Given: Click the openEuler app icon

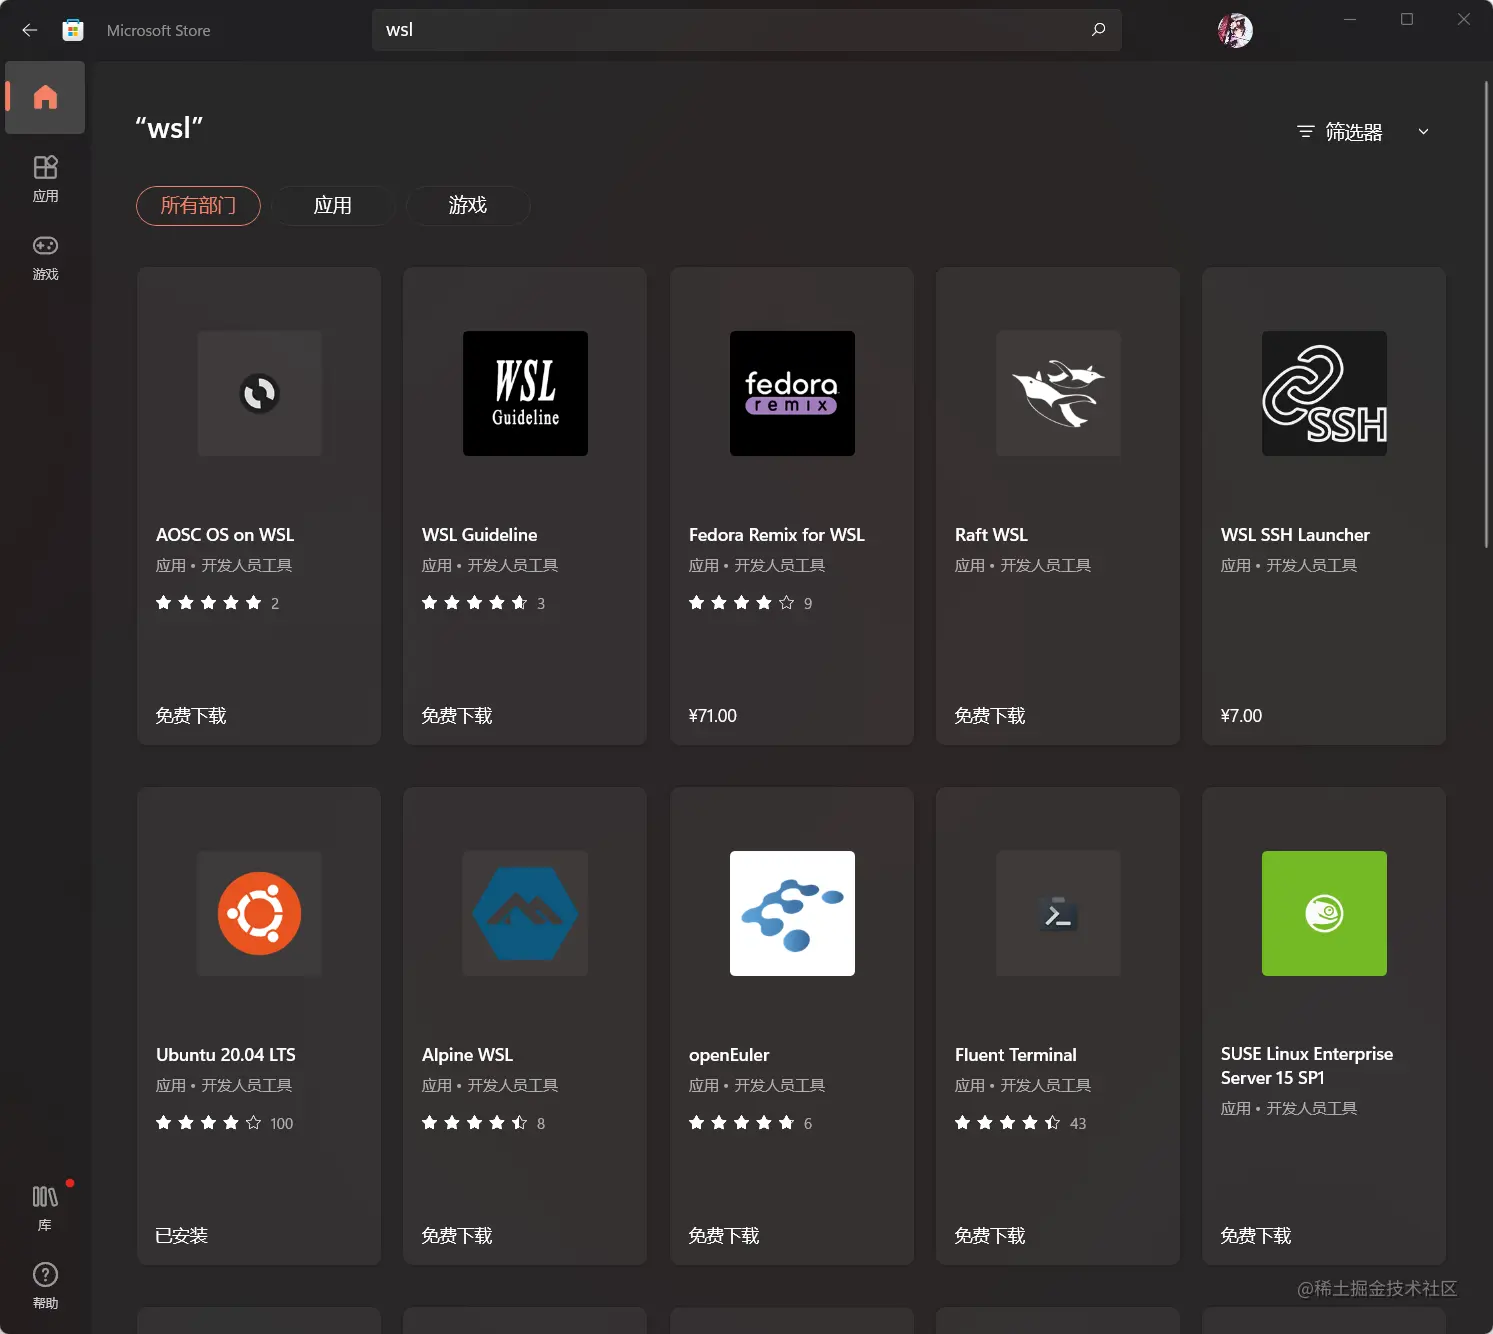Looking at the screenshot, I should [x=792, y=913].
